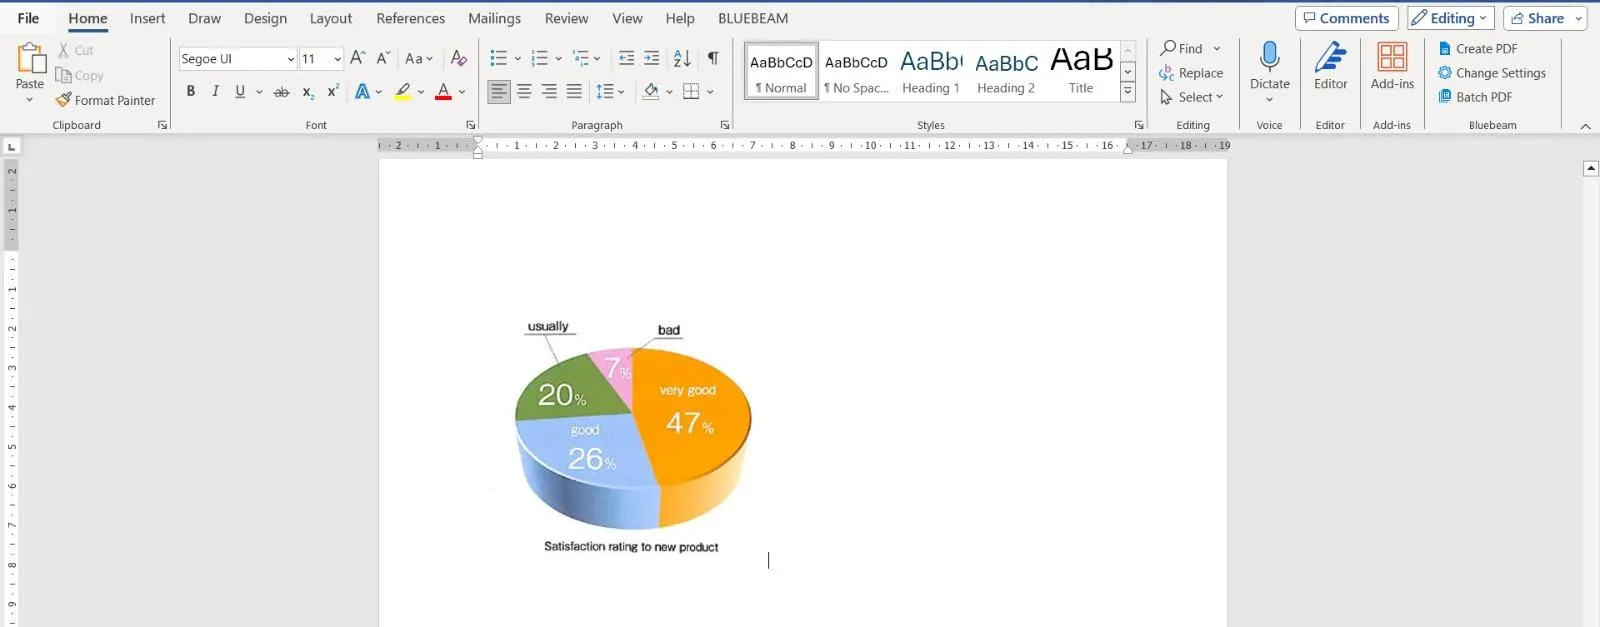This screenshot has width=1600, height=627.
Task: Select the pie chart image
Action: click(x=632, y=437)
